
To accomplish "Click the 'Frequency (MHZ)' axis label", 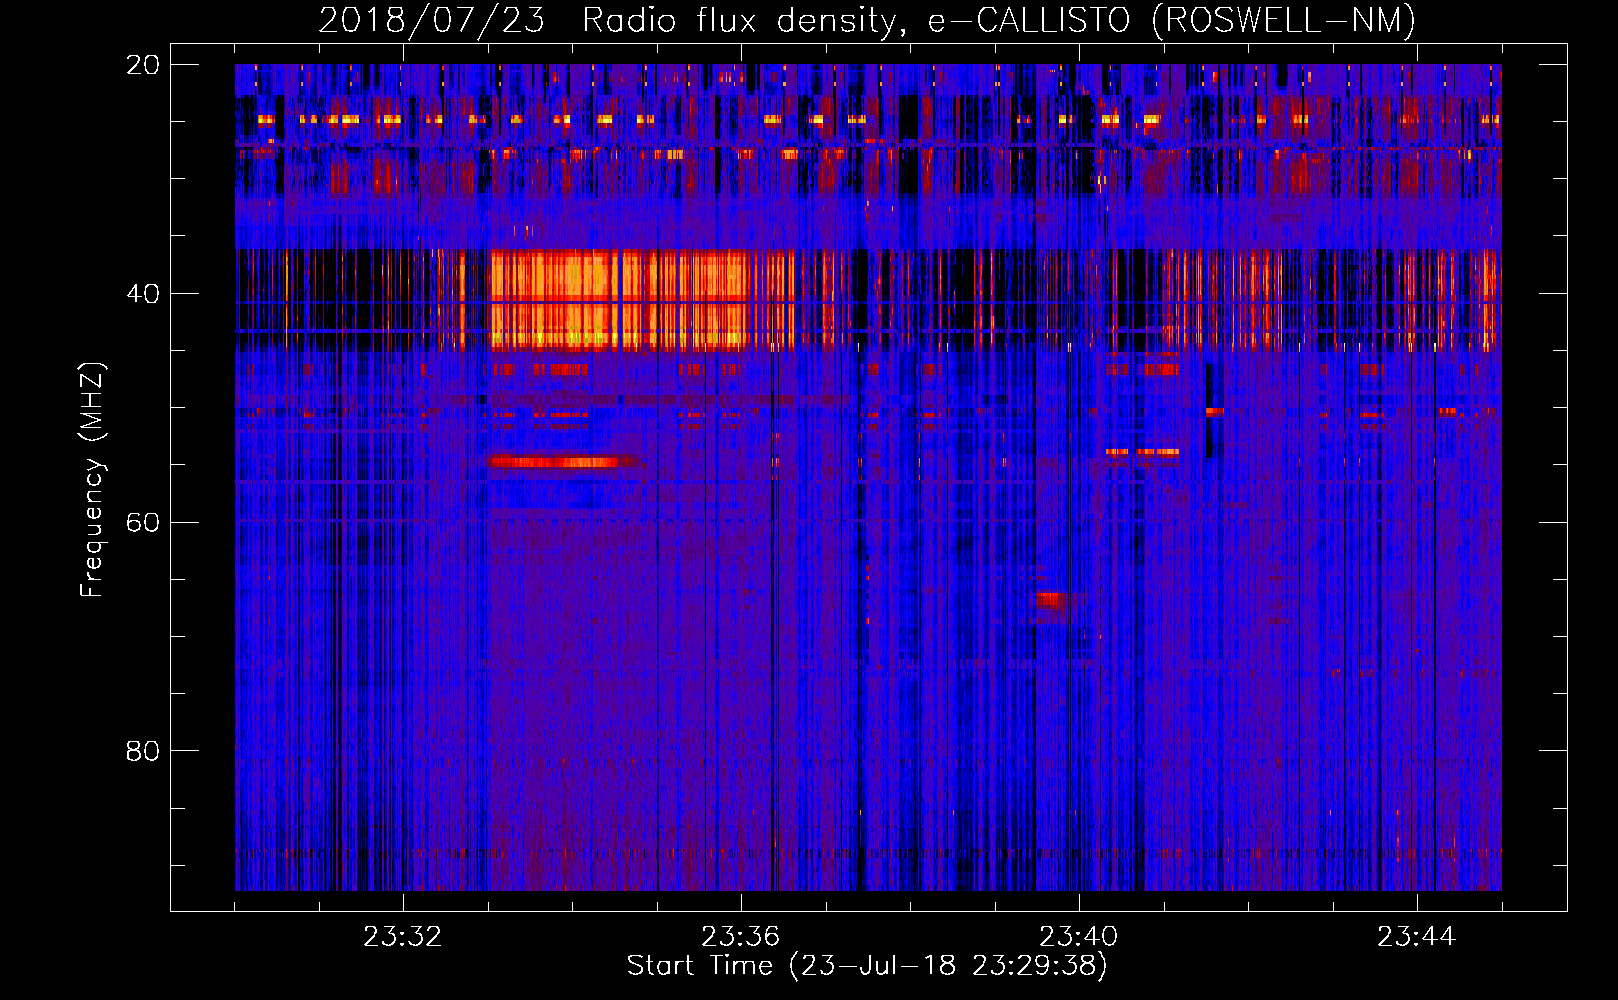I will [92, 480].
